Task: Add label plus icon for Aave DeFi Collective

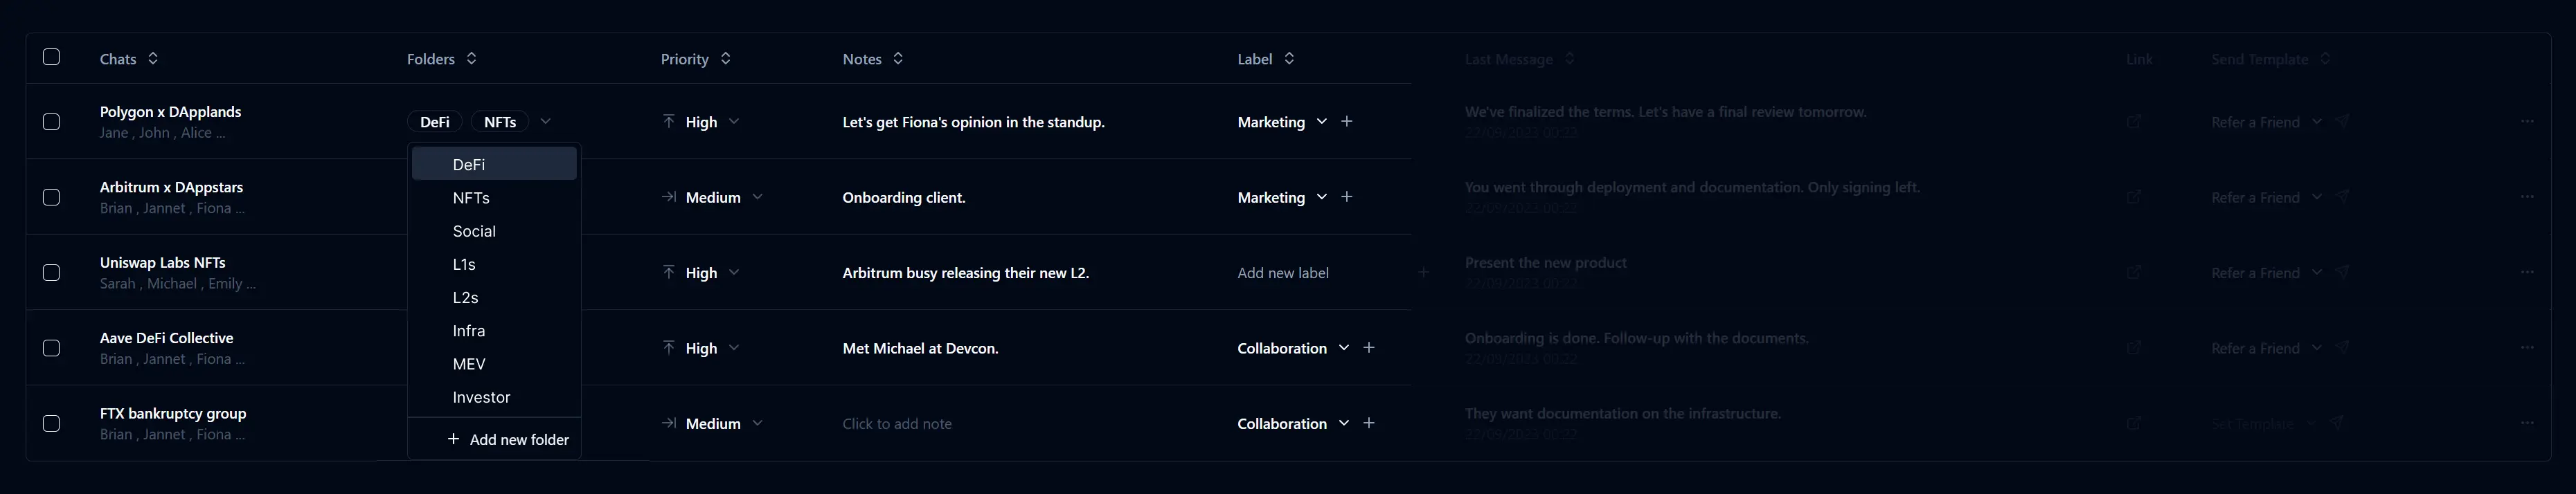Action: [x=1369, y=348]
